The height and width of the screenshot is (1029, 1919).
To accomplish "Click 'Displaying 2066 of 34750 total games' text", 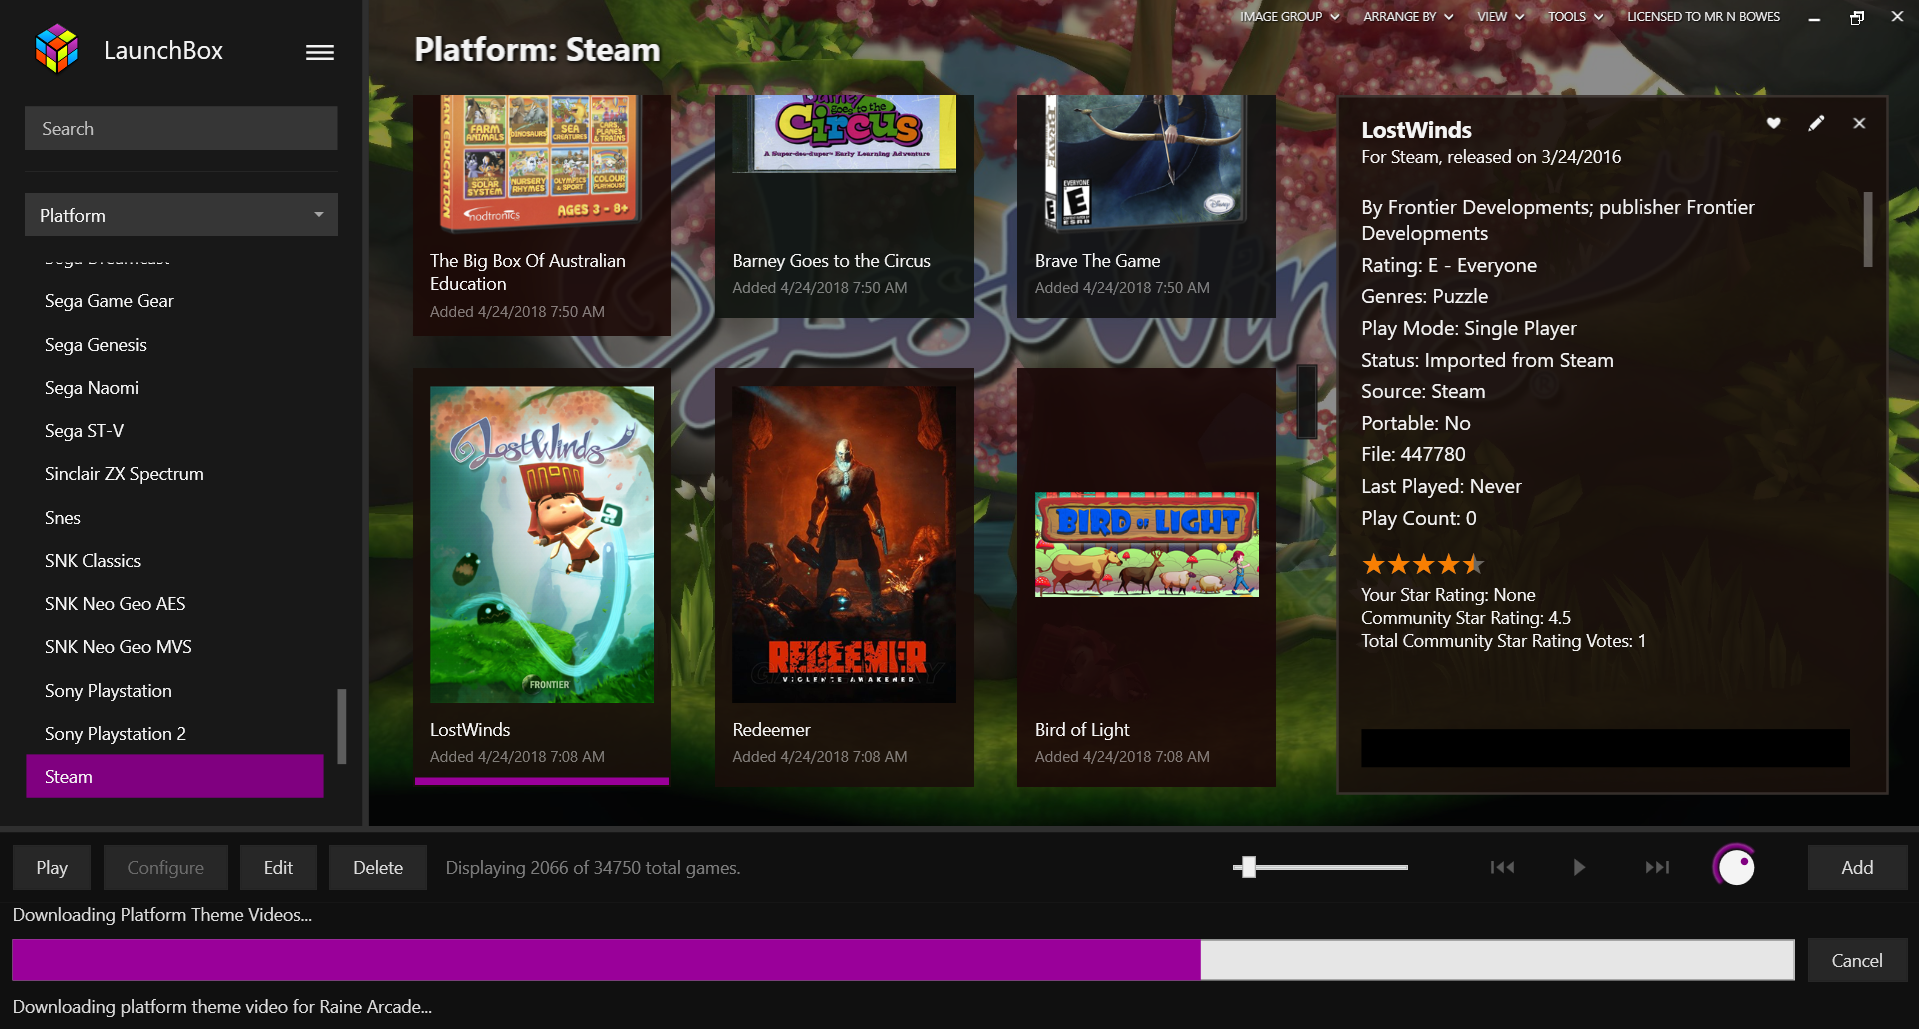I will pos(593,868).
